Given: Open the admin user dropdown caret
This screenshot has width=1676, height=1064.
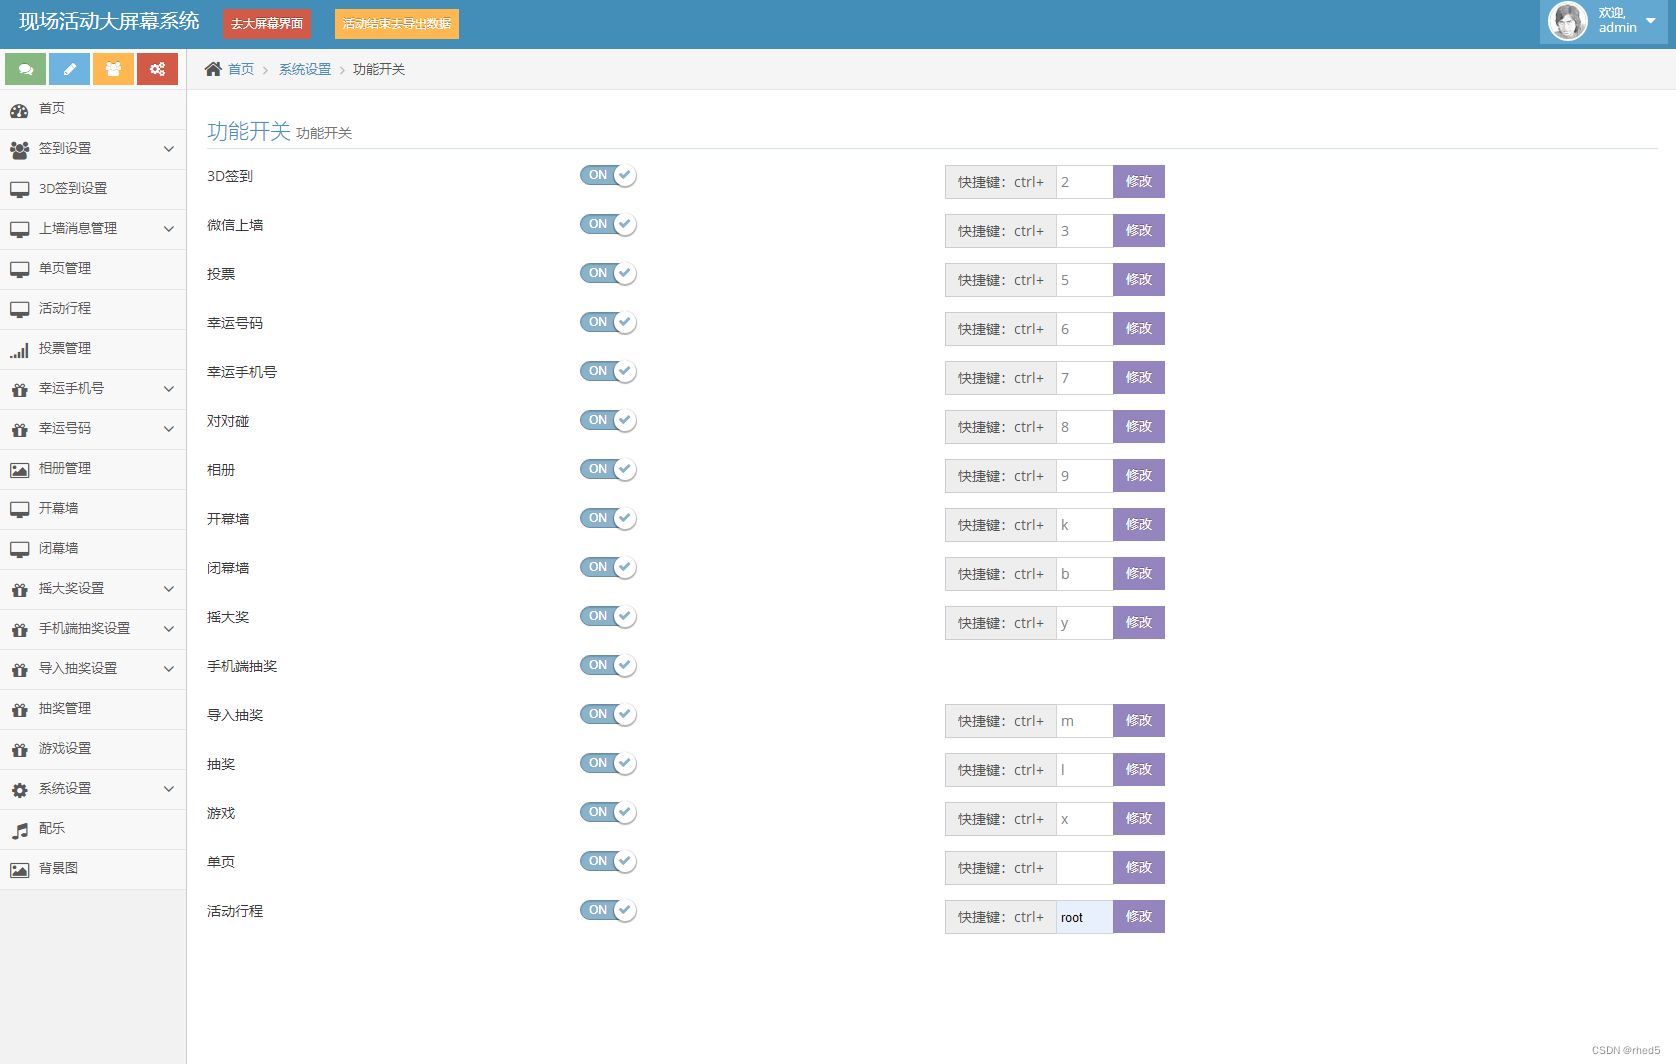Looking at the screenshot, I should [1650, 21].
